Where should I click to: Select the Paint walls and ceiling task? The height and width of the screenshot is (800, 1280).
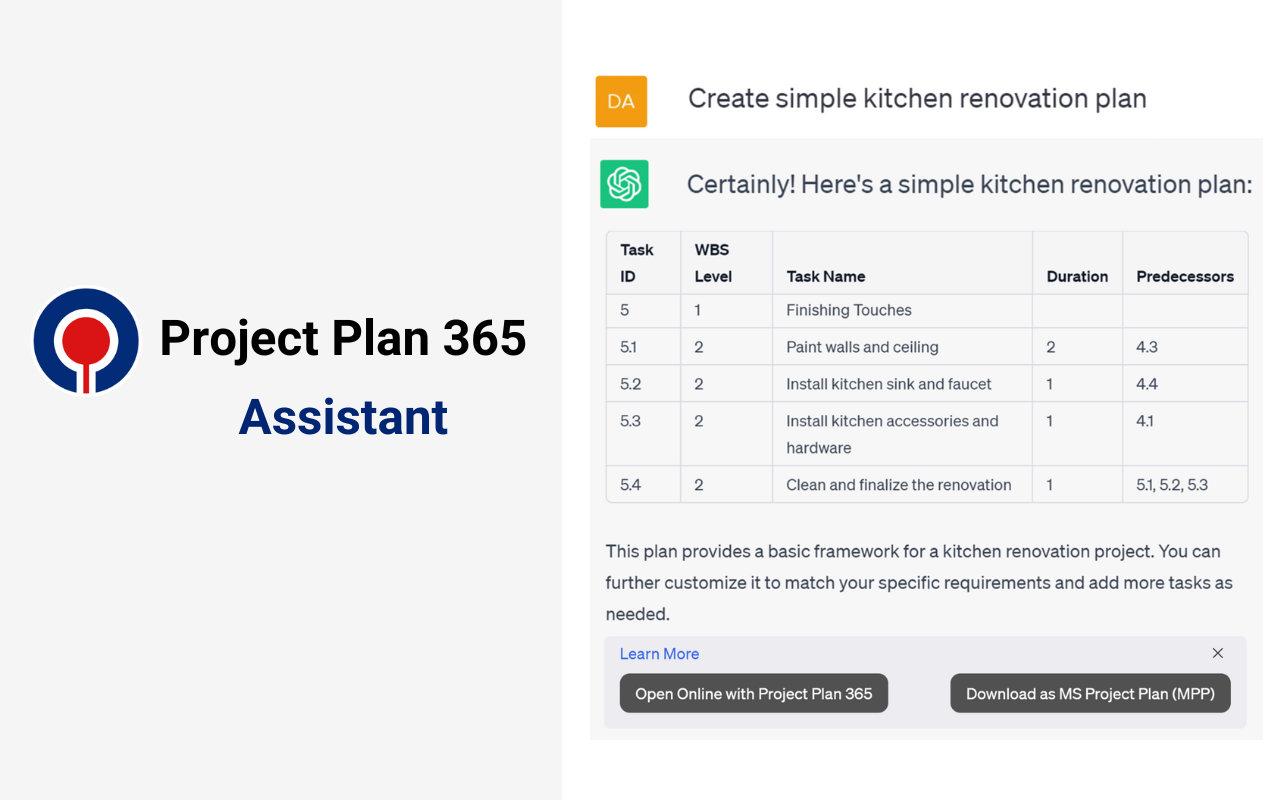click(862, 347)
